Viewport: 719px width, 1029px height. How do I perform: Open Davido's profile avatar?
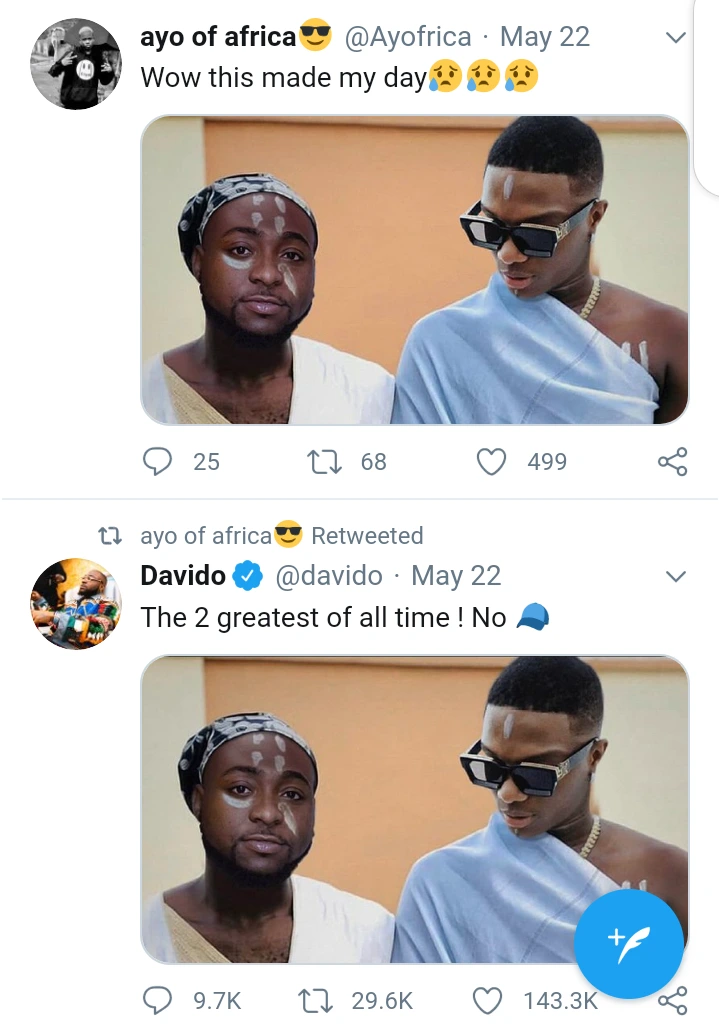[77, 603]
